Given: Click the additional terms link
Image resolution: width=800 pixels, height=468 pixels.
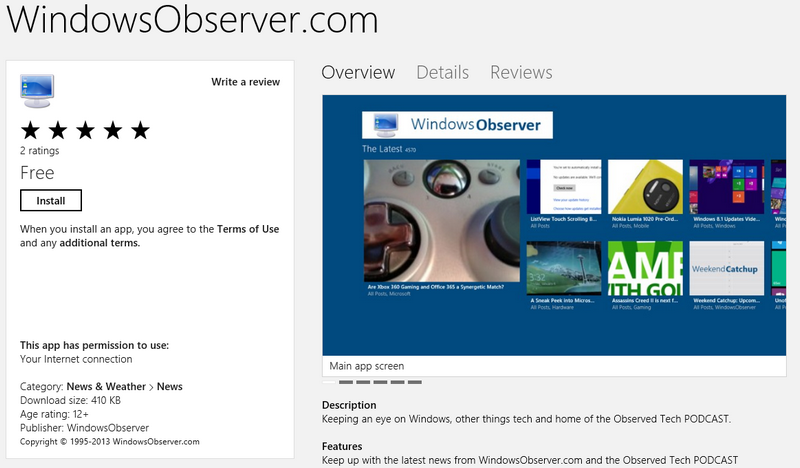Looking at the screenshot, I should [x=100, y=243].
